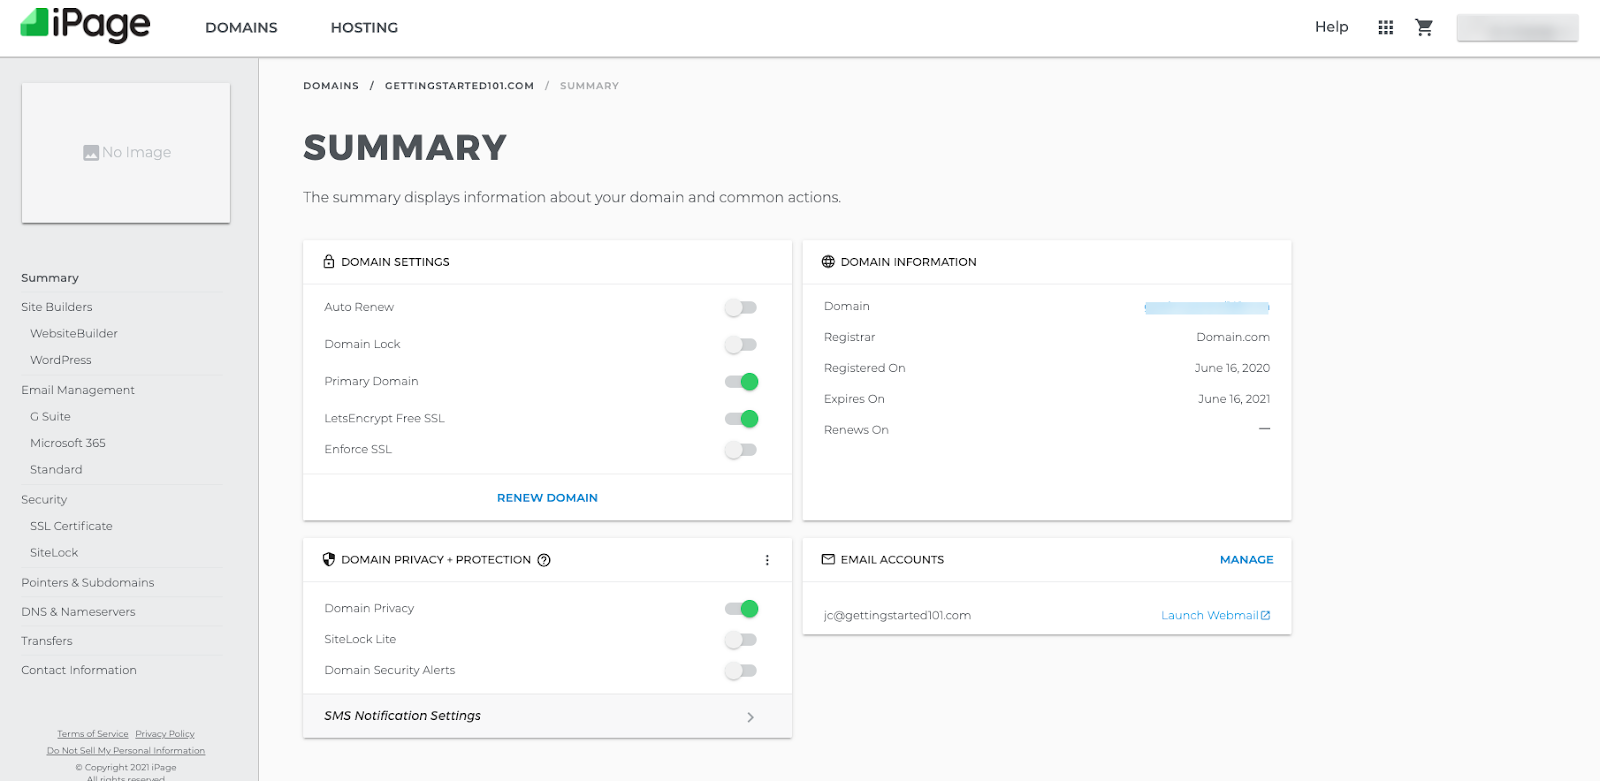Open Transfers in the sidebar
This screenshot has width=1600, height=781.
coord(47,641)
